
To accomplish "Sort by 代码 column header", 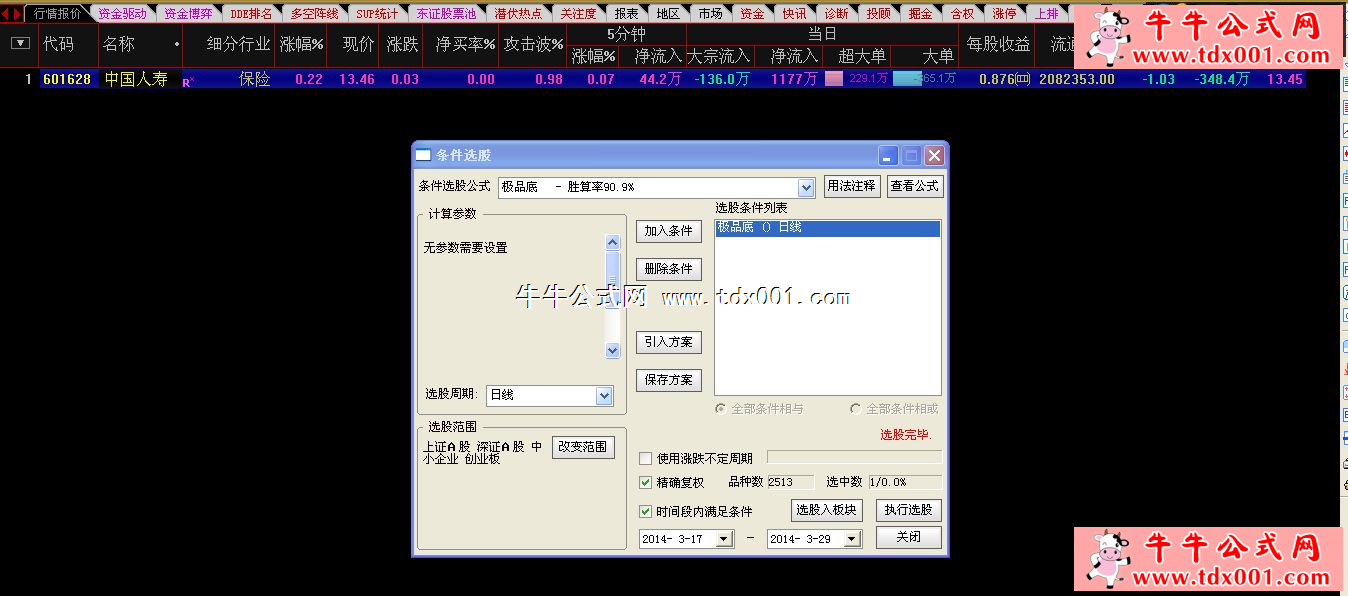I will tap(58, 44).
